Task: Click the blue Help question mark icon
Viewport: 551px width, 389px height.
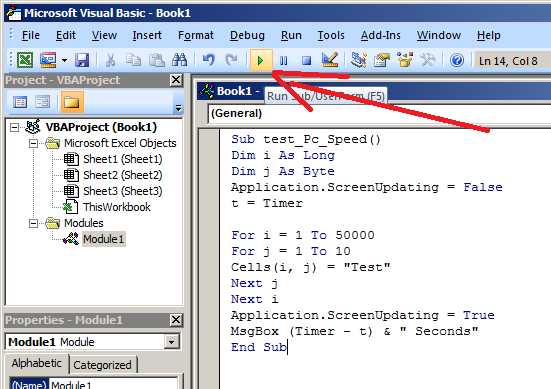Action: coord(457,60)
